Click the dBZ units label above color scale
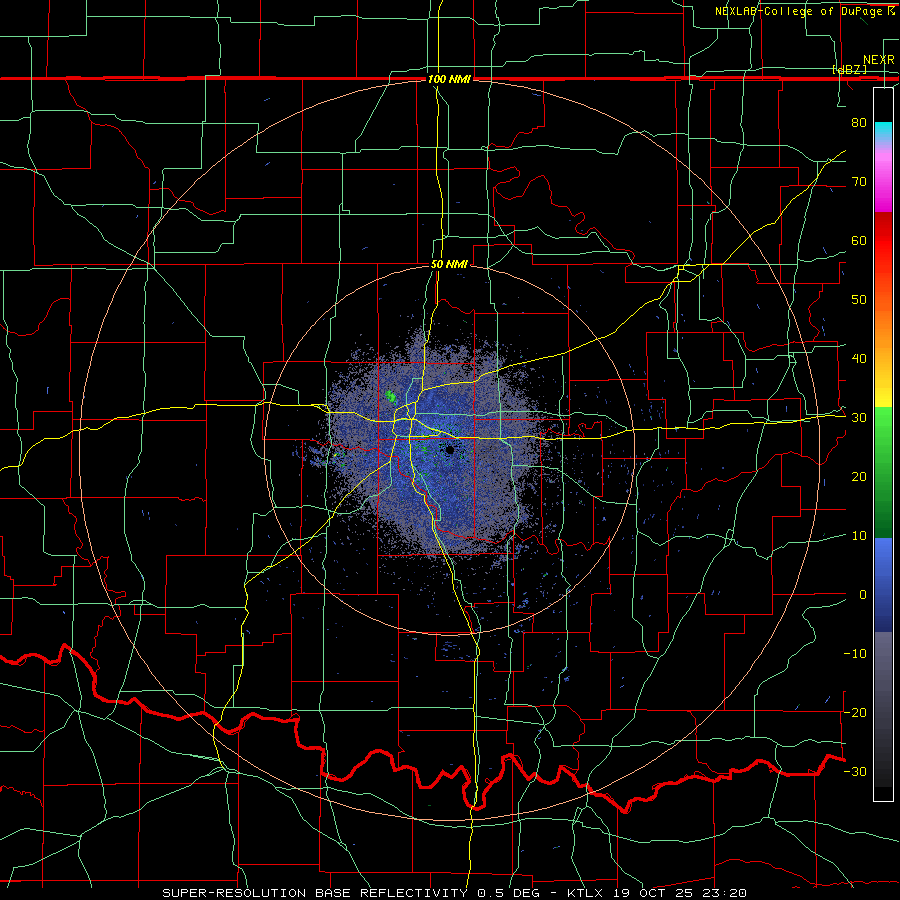 (849, 70)
